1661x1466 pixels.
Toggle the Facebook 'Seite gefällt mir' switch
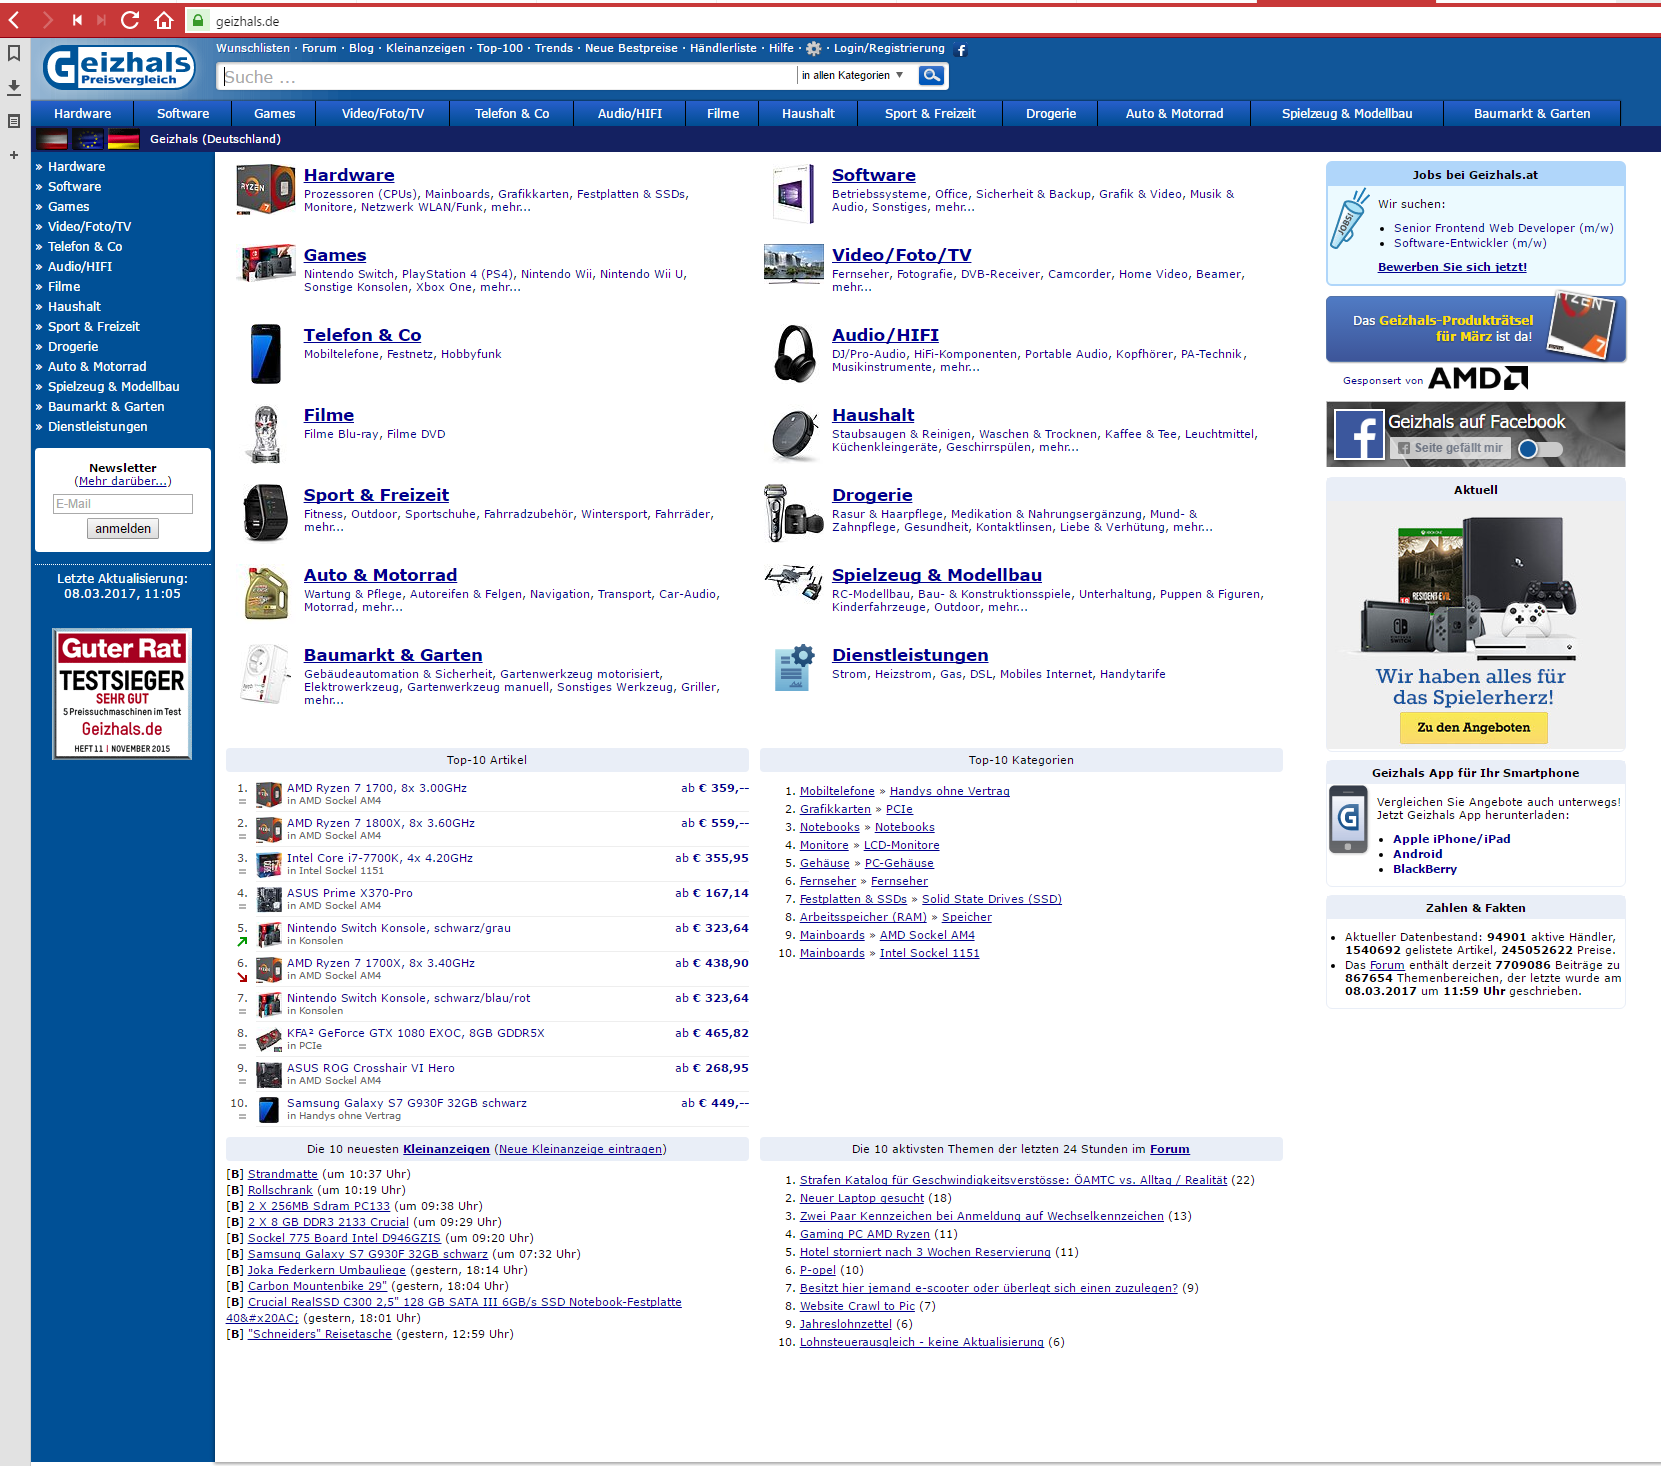click(1539, 449)
